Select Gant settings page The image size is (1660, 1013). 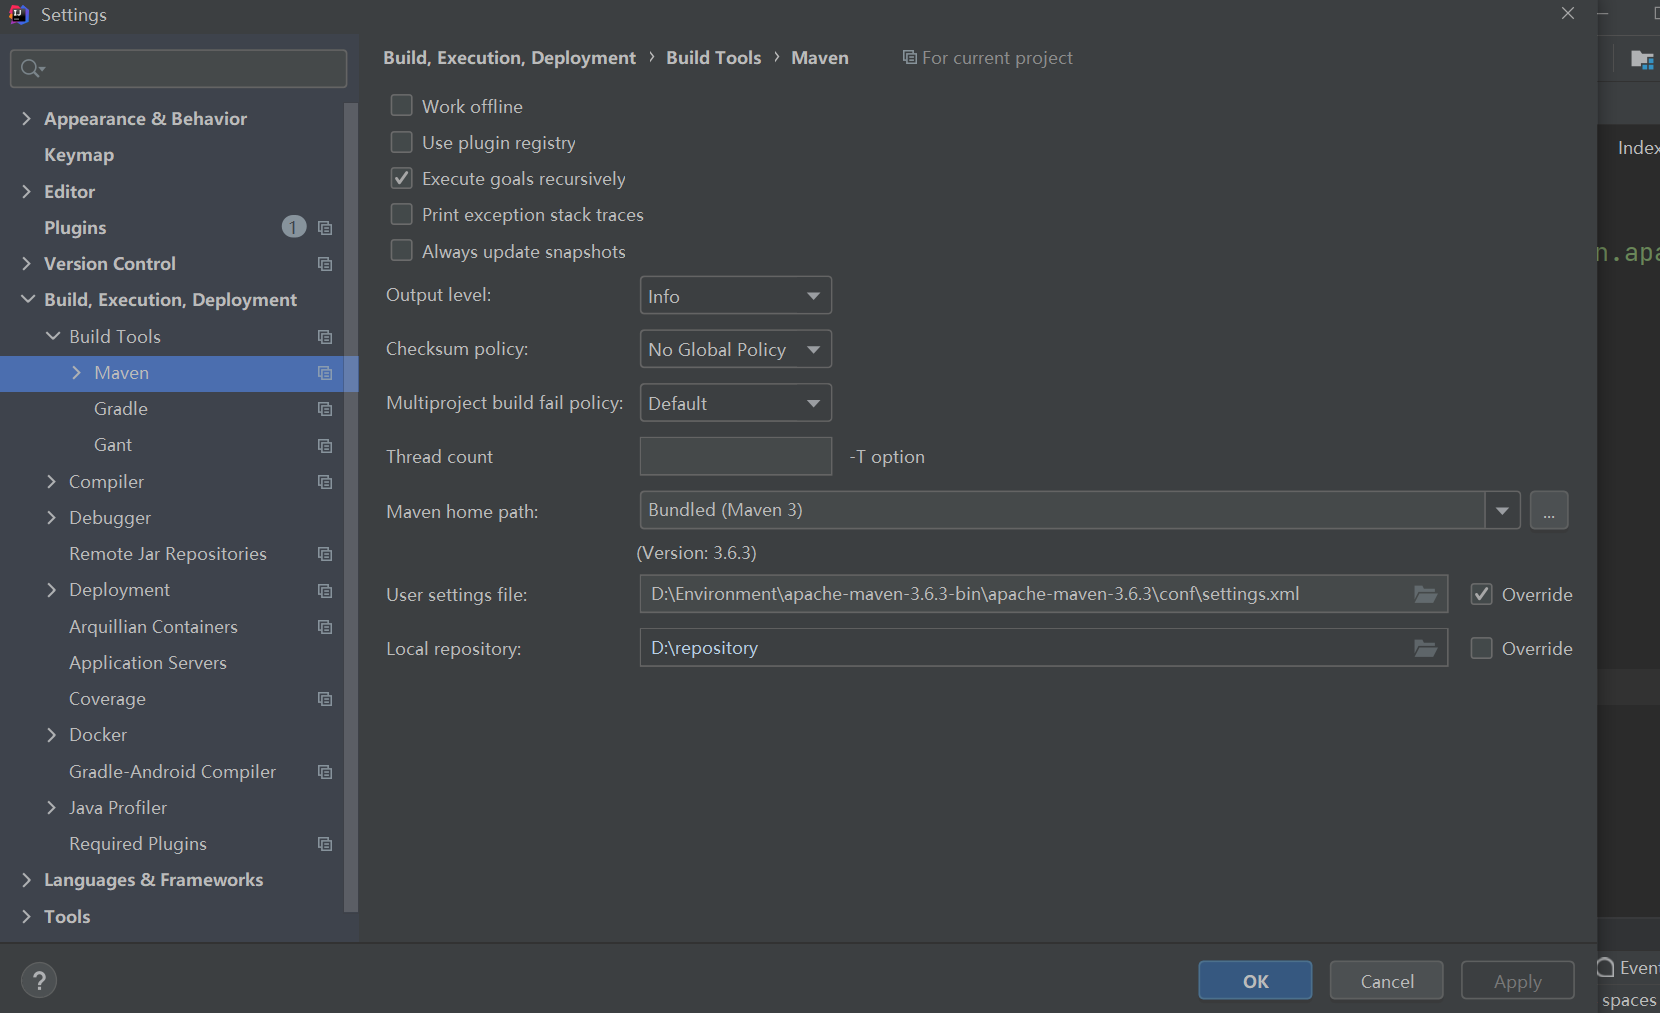pos(113,445)
